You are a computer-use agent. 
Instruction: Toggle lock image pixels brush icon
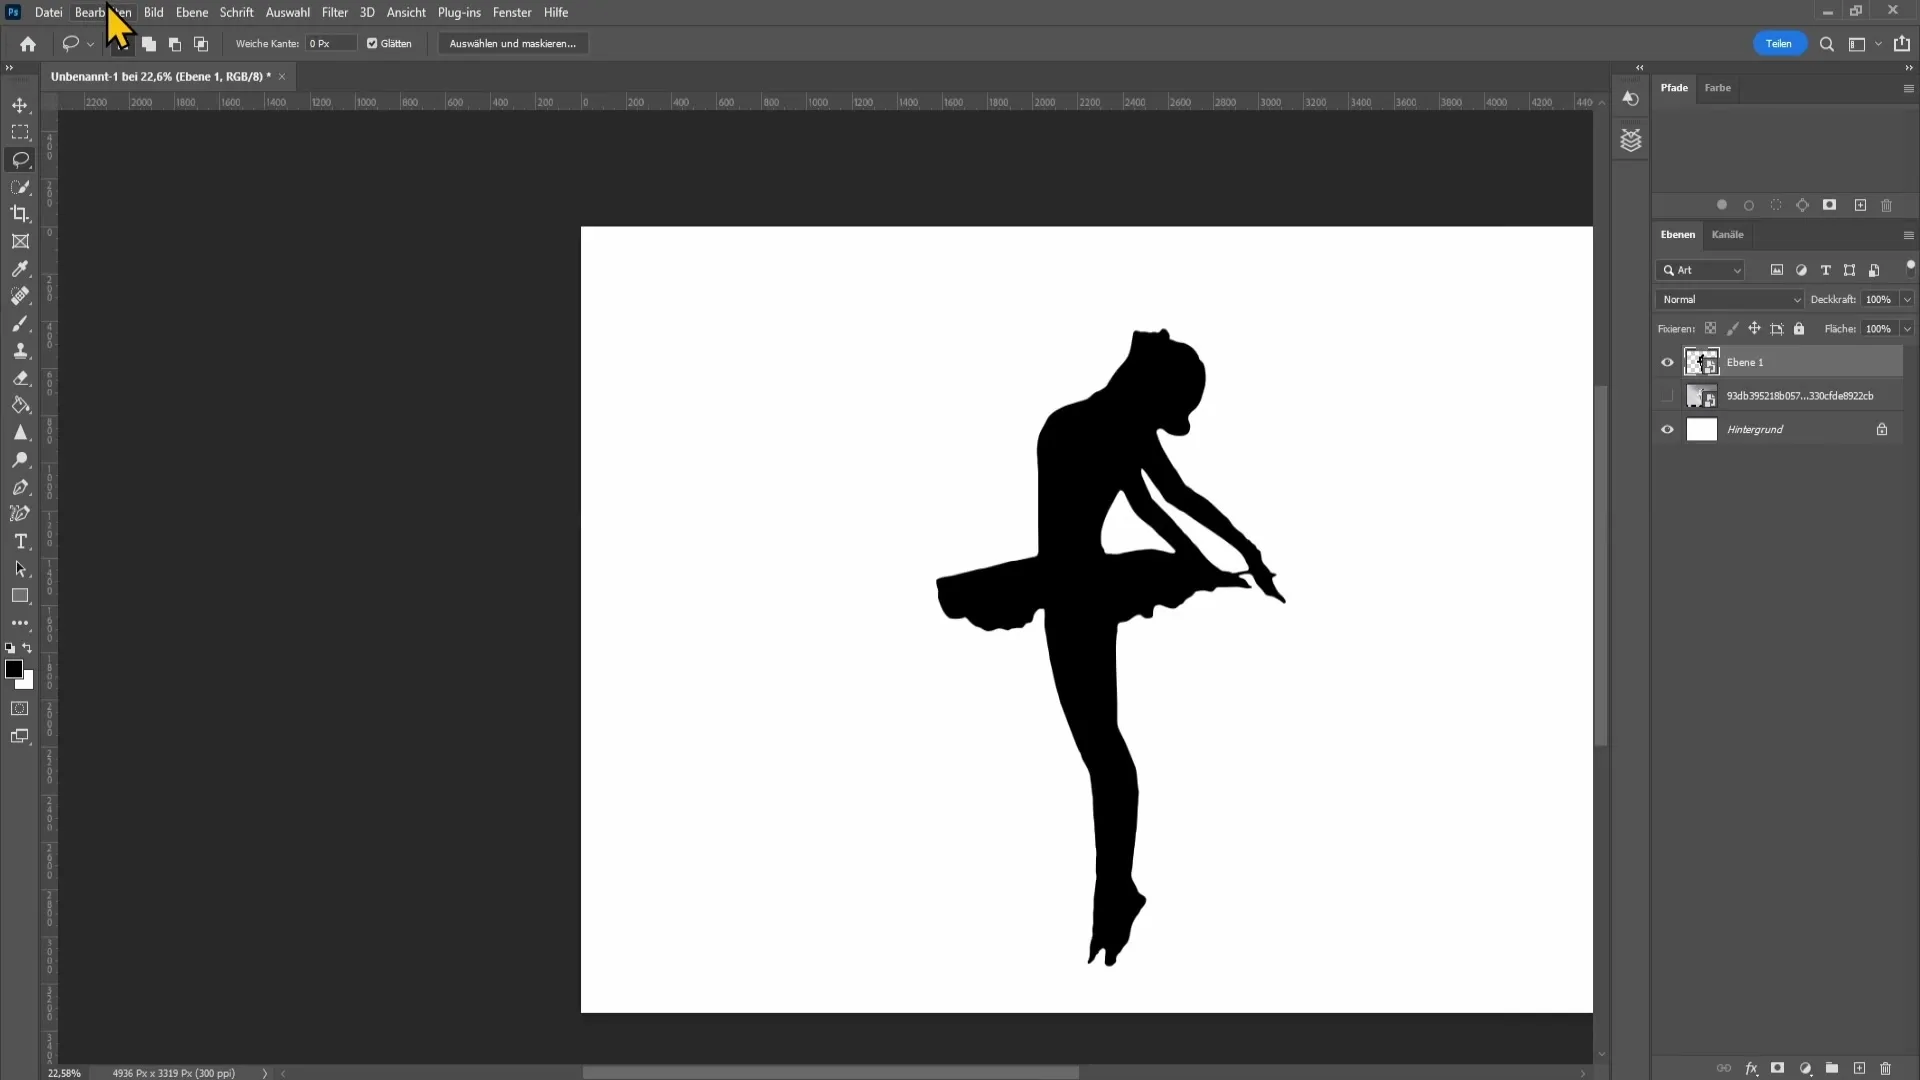(x=1733, y=329)
